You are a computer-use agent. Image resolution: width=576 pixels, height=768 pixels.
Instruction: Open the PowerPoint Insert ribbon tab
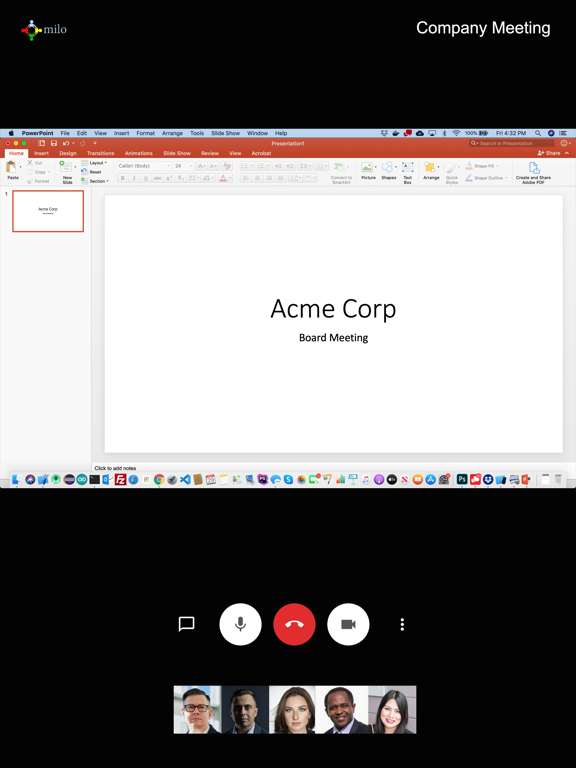(41, 153)
